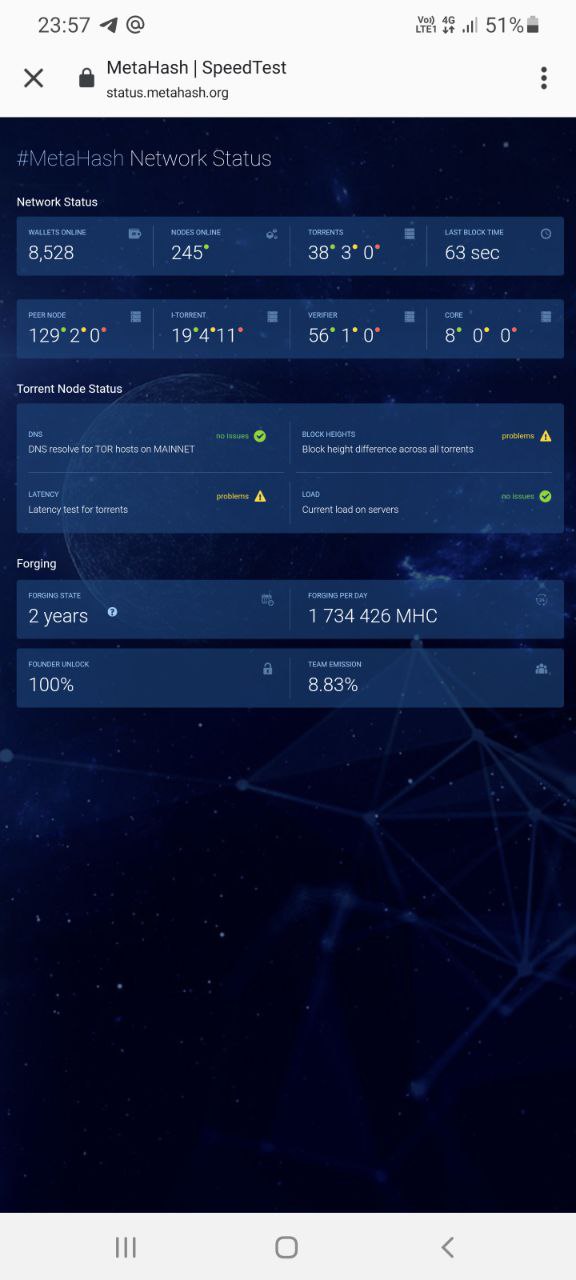
Task: Click Latency test for torrents text
Action: click(78, 510)
